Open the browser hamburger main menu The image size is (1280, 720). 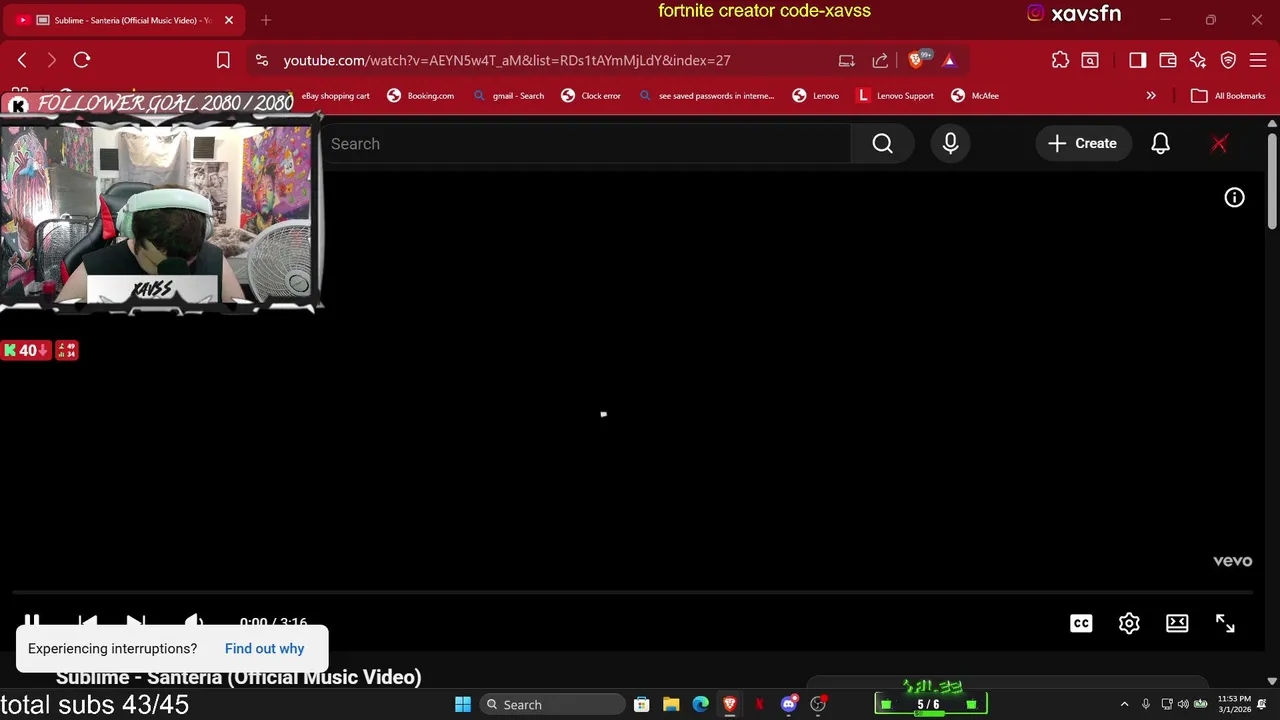click(1258, 60)
